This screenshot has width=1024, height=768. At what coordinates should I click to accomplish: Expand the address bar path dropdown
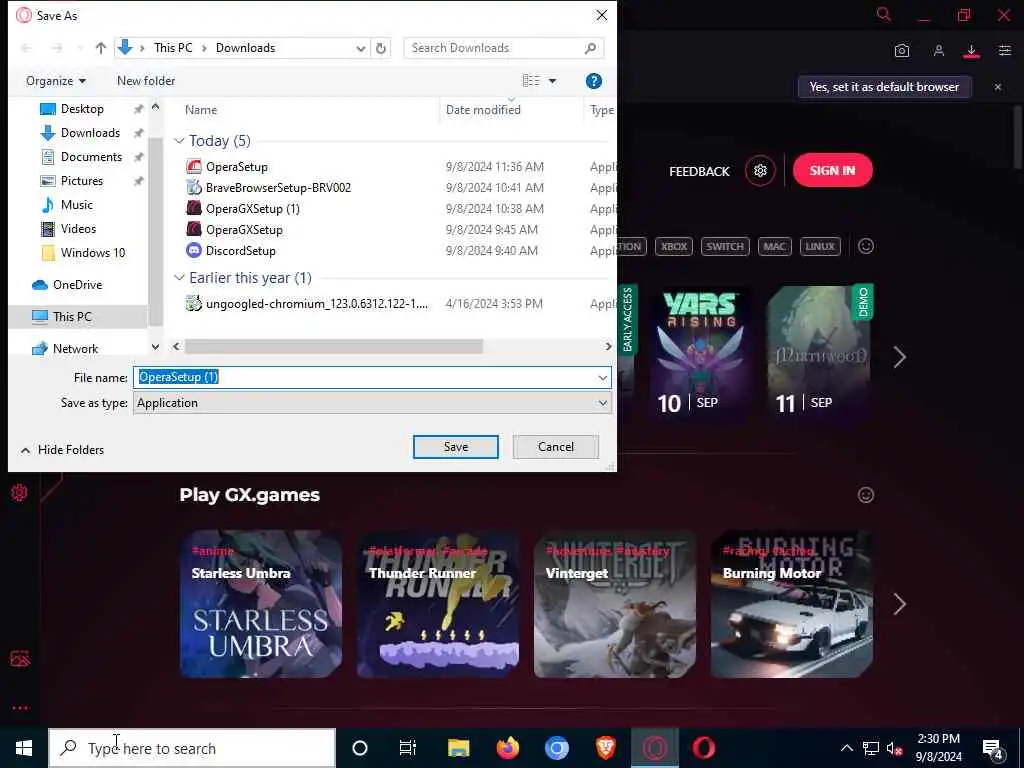360,48
